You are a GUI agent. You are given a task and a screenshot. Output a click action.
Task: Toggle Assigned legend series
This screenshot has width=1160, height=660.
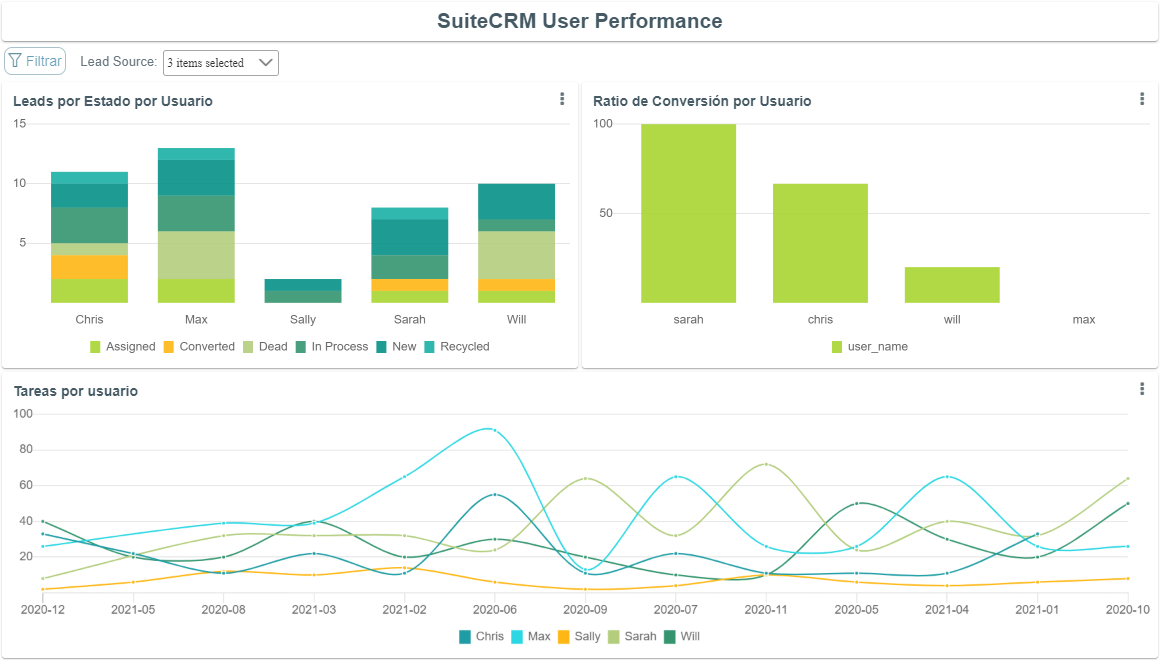pos(123,347)
